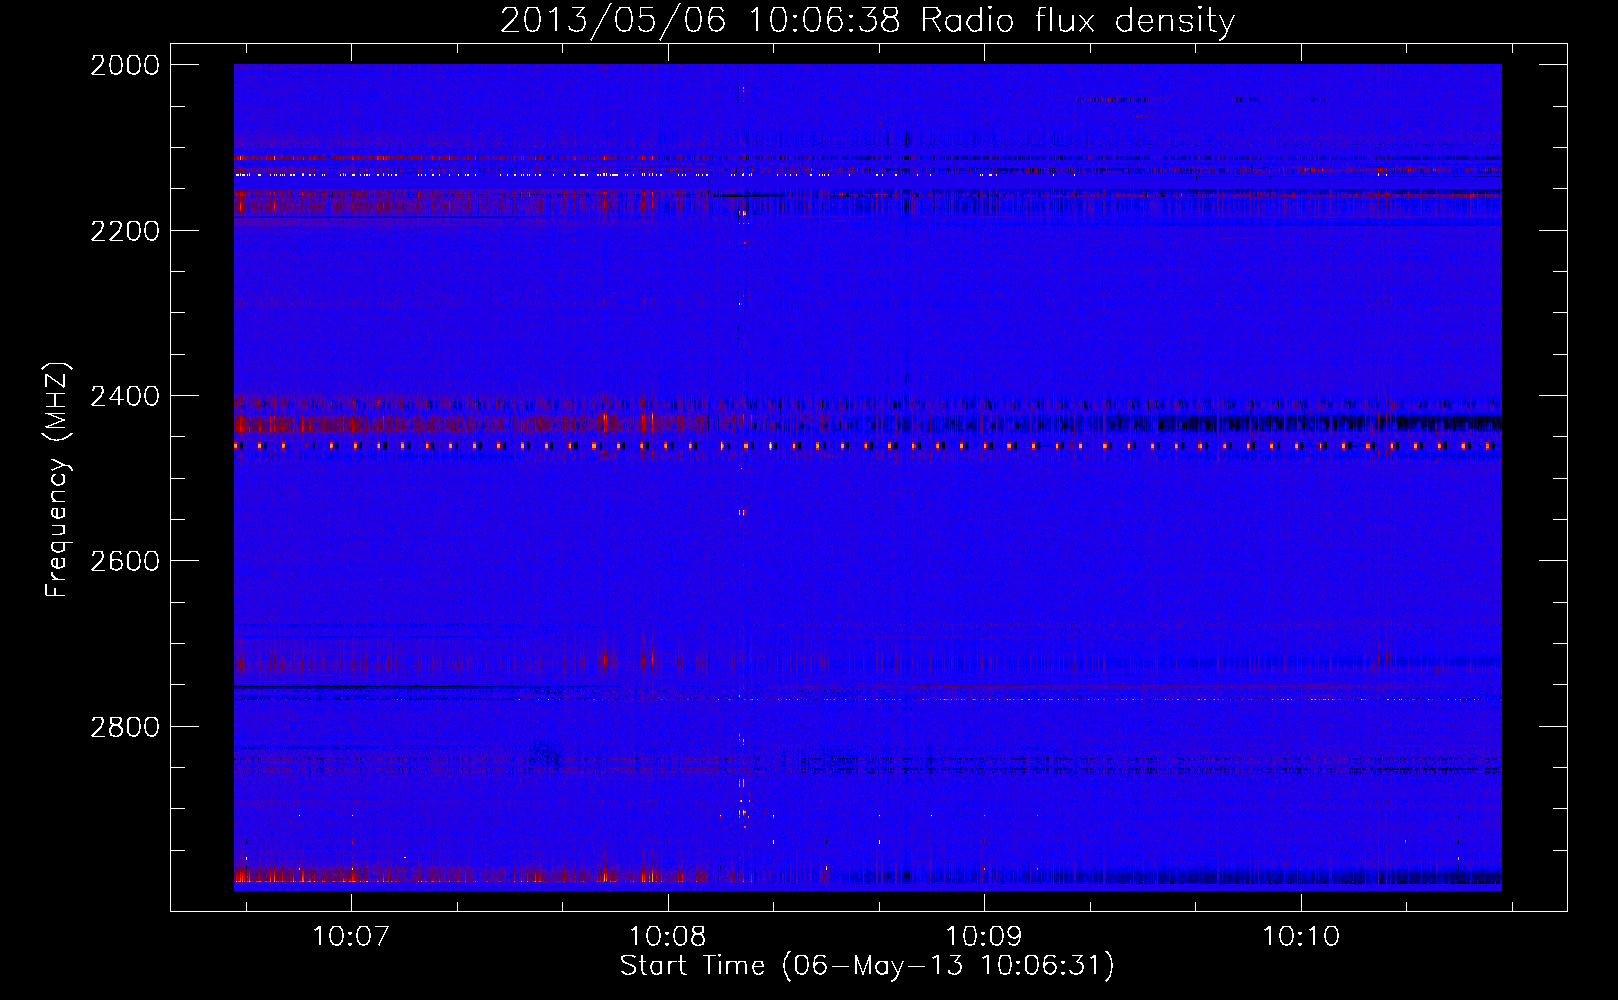The height and width of the screenshot is (1000, 1618).
Task: Click the 10:09 time tick label
Action: 984,936
